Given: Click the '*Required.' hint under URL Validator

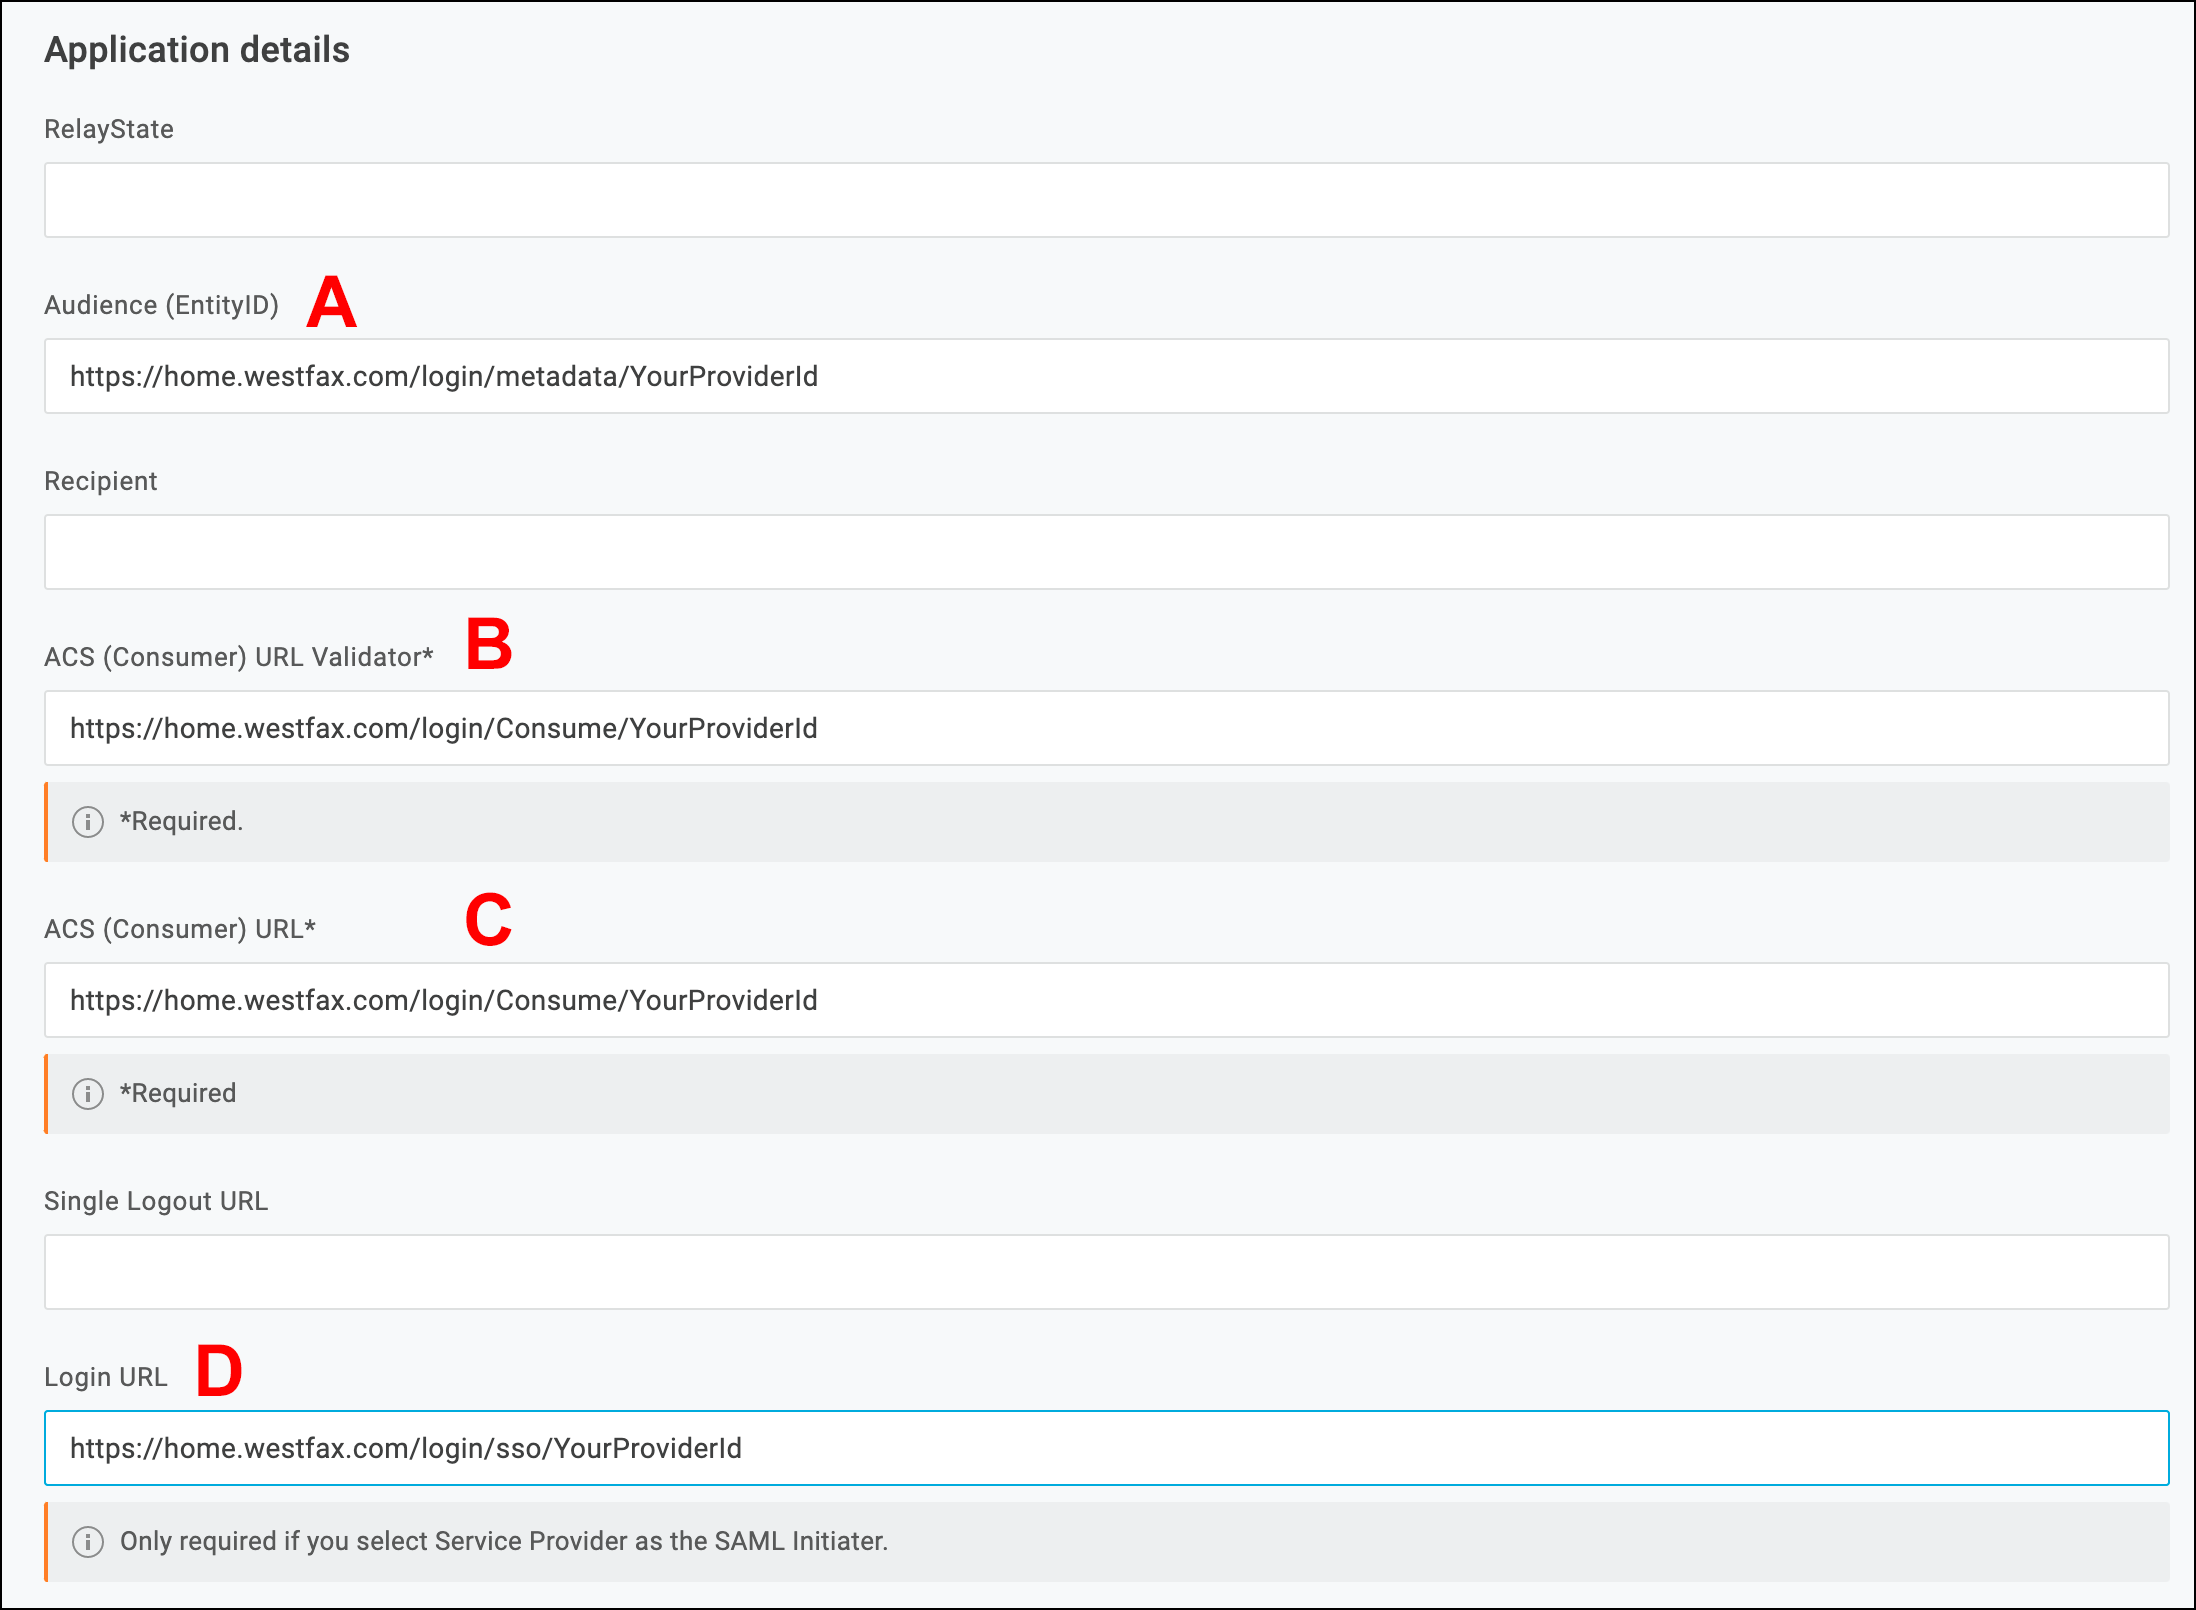Looking at the screenshot, I should tap(181, 821).
